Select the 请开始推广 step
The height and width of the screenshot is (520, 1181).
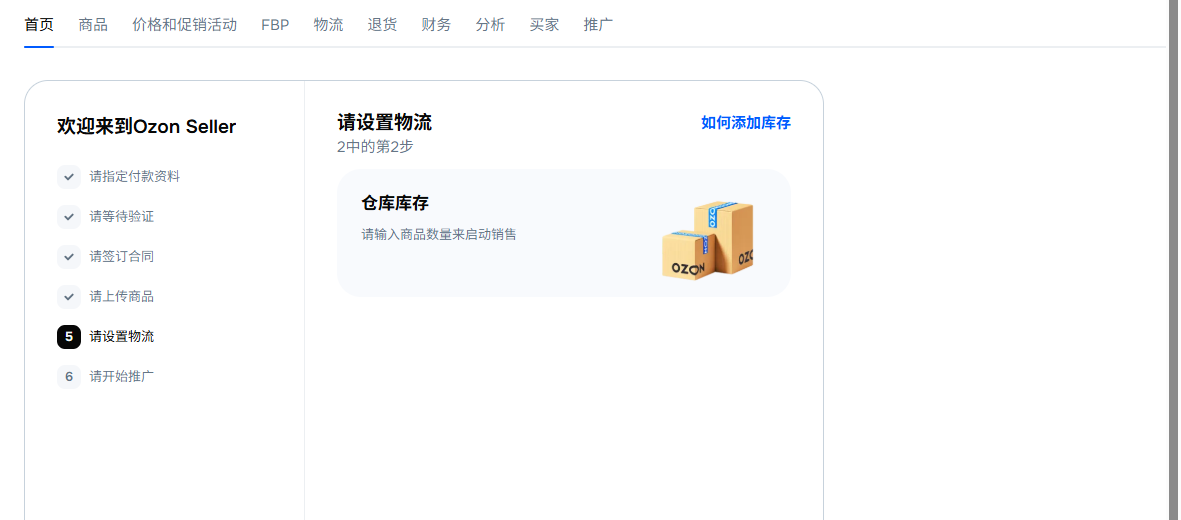coord(122,377)
